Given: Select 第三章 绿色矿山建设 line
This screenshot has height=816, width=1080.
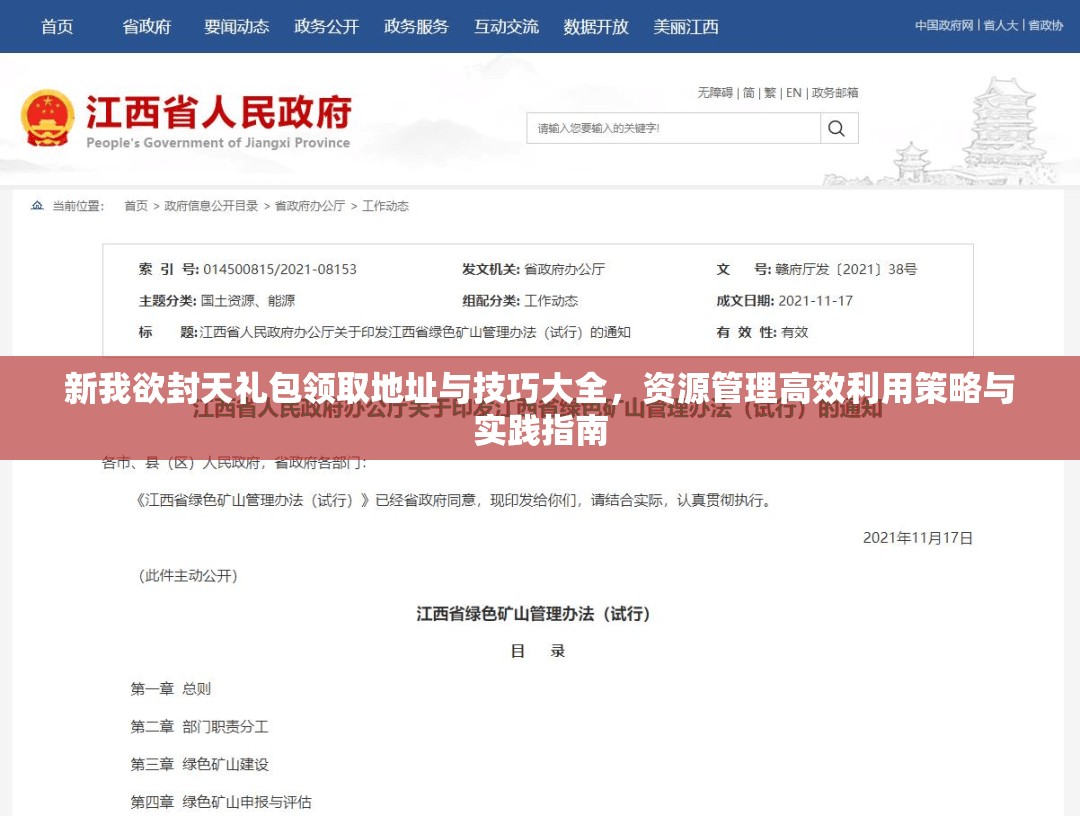Looking at the screenshot, I should tap(200, 764).
